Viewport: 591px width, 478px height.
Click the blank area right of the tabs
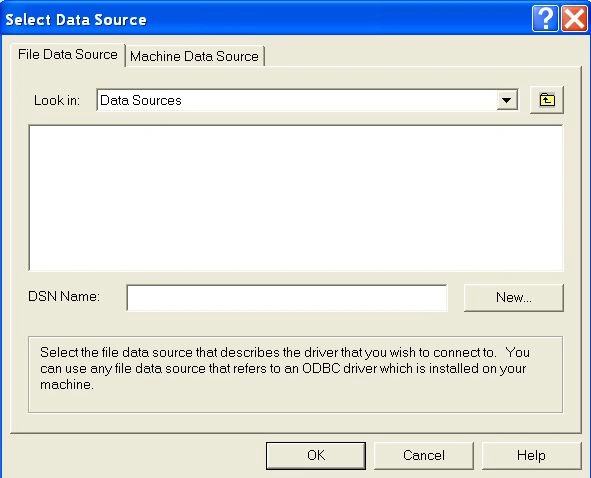tap(422, 55)
